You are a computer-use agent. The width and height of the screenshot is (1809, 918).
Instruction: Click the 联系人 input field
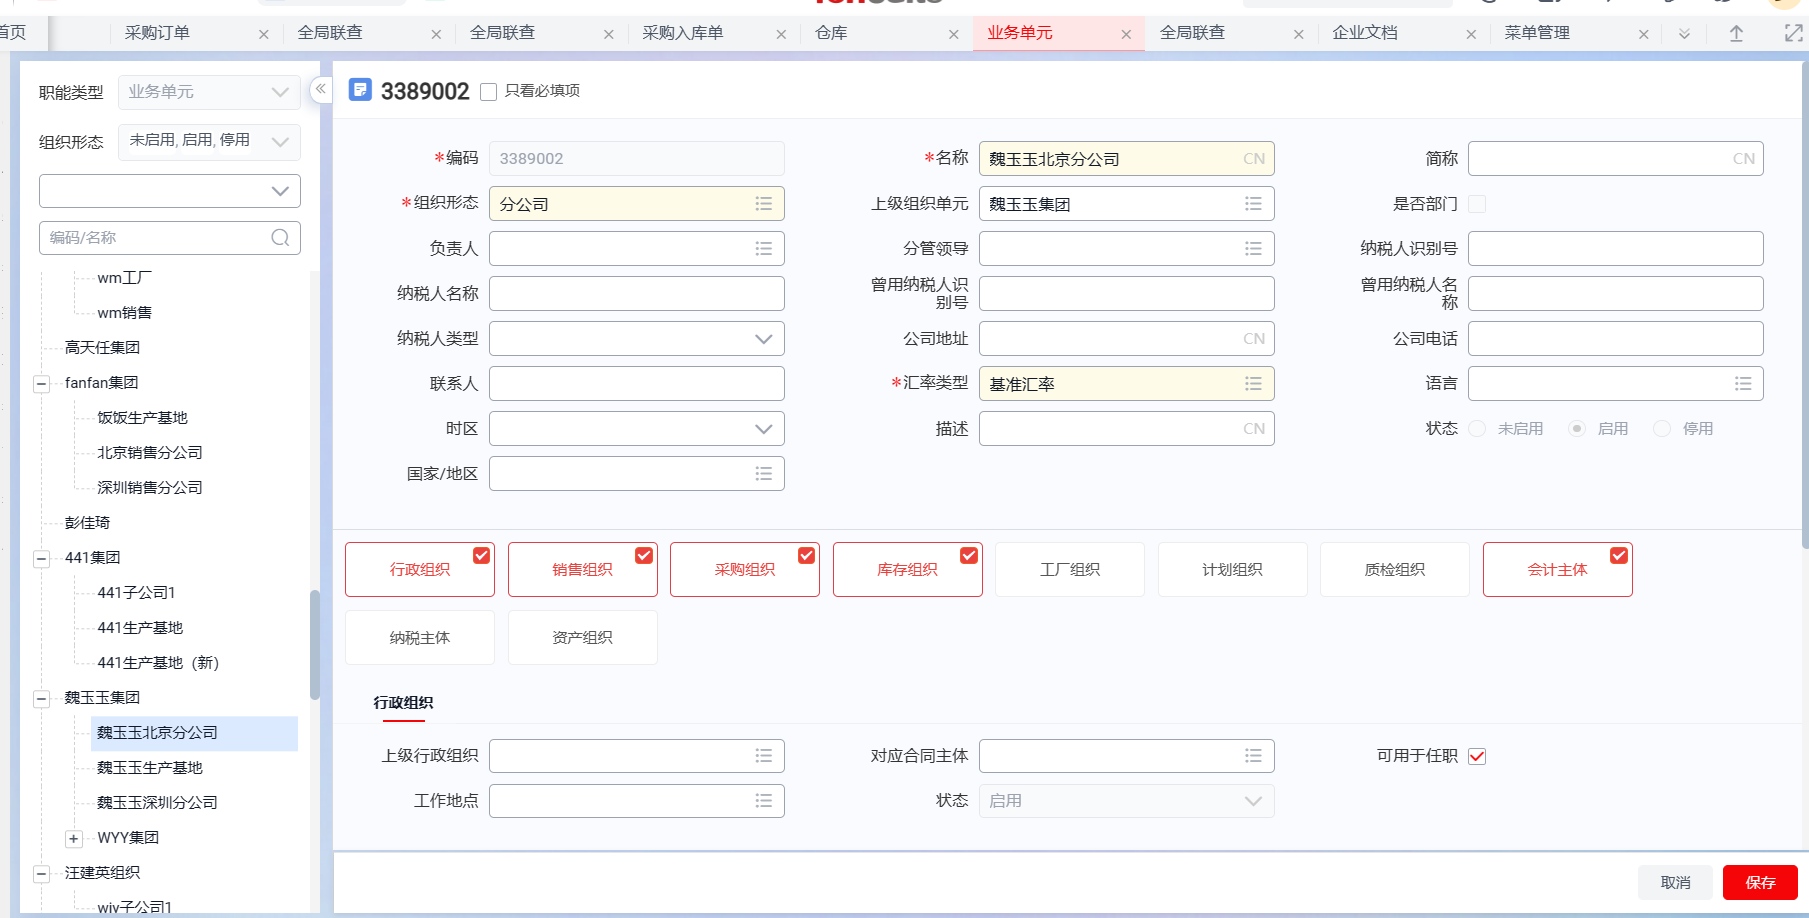click(636, 383)
